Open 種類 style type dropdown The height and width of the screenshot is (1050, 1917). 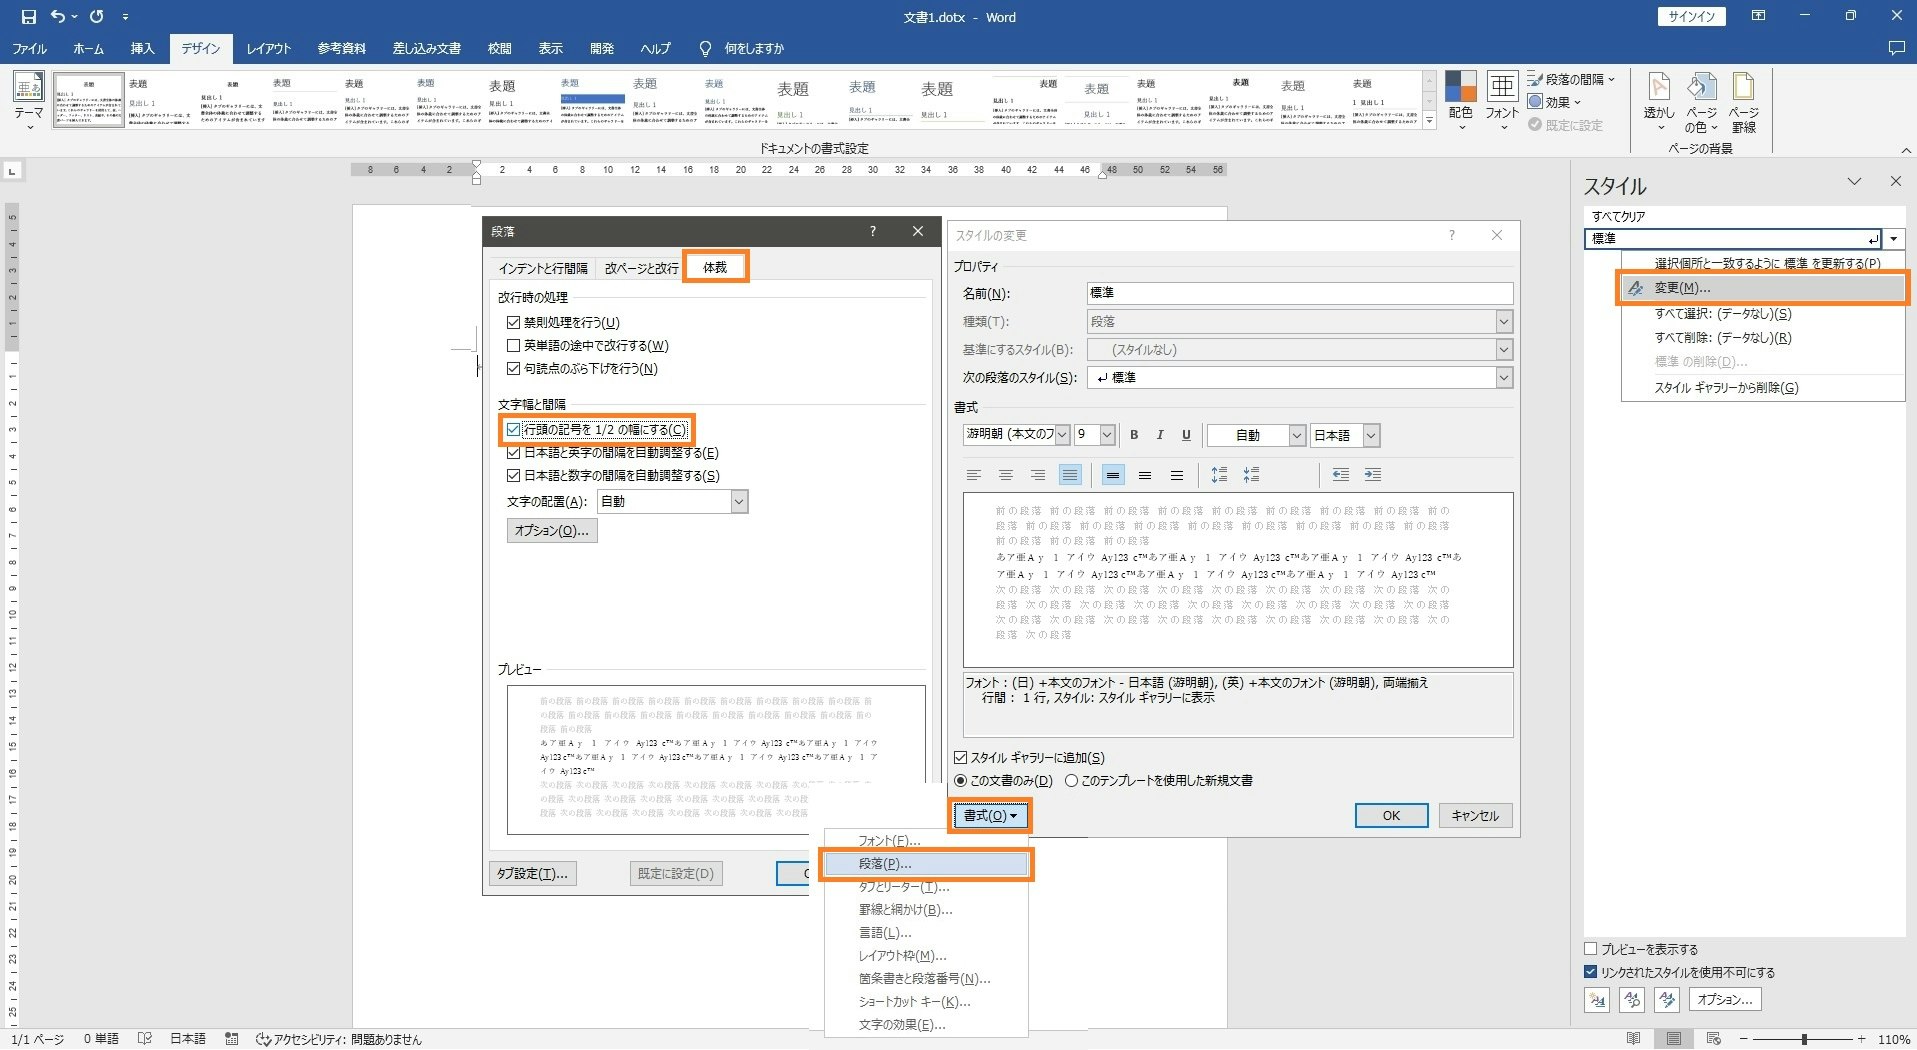(x=1503, y=322)
